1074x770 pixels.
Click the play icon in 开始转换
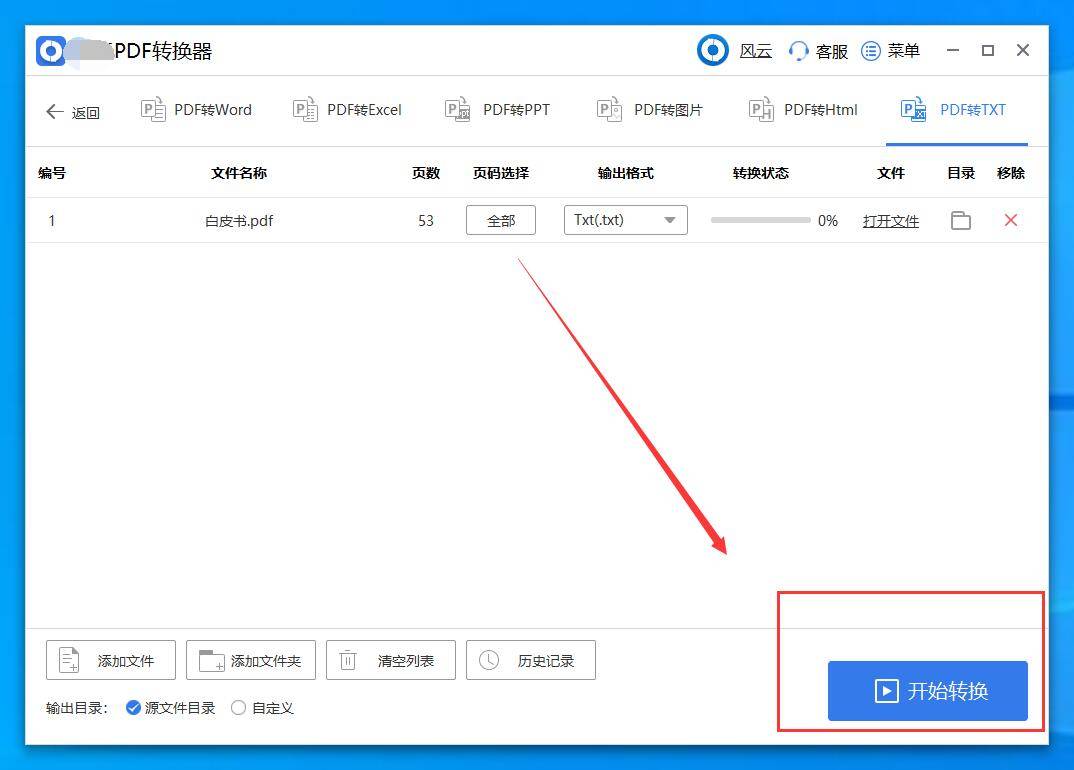pos(886,691)
